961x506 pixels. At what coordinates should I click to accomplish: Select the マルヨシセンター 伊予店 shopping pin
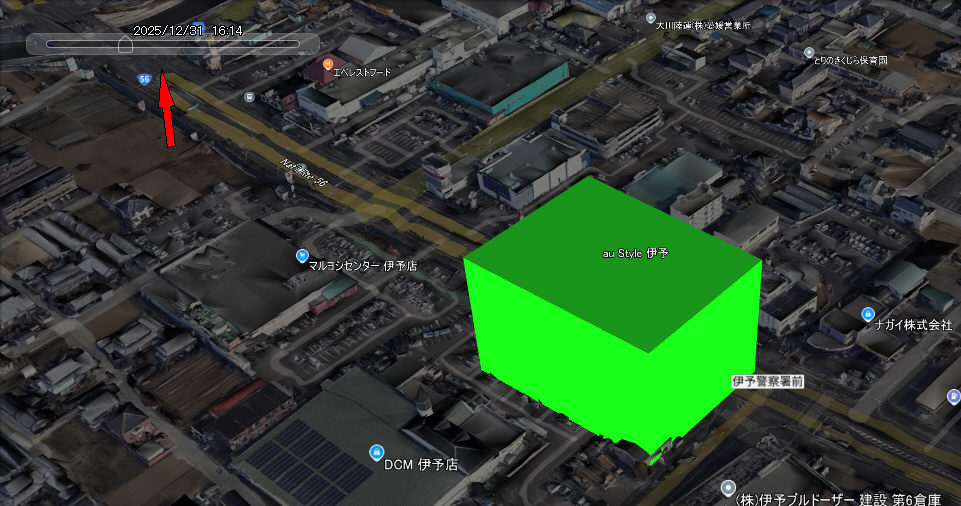coord(302,256)
